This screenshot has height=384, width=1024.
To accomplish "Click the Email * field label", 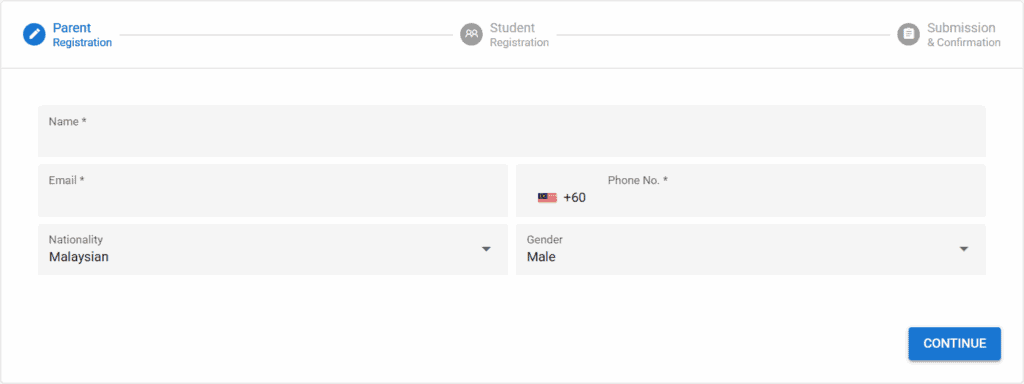I will click(67, 180).
